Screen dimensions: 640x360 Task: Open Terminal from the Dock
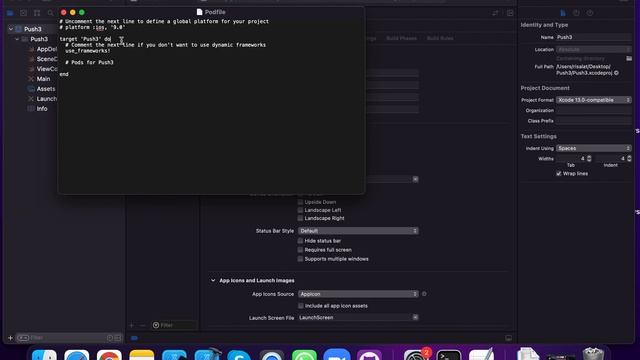coord(449,355)
